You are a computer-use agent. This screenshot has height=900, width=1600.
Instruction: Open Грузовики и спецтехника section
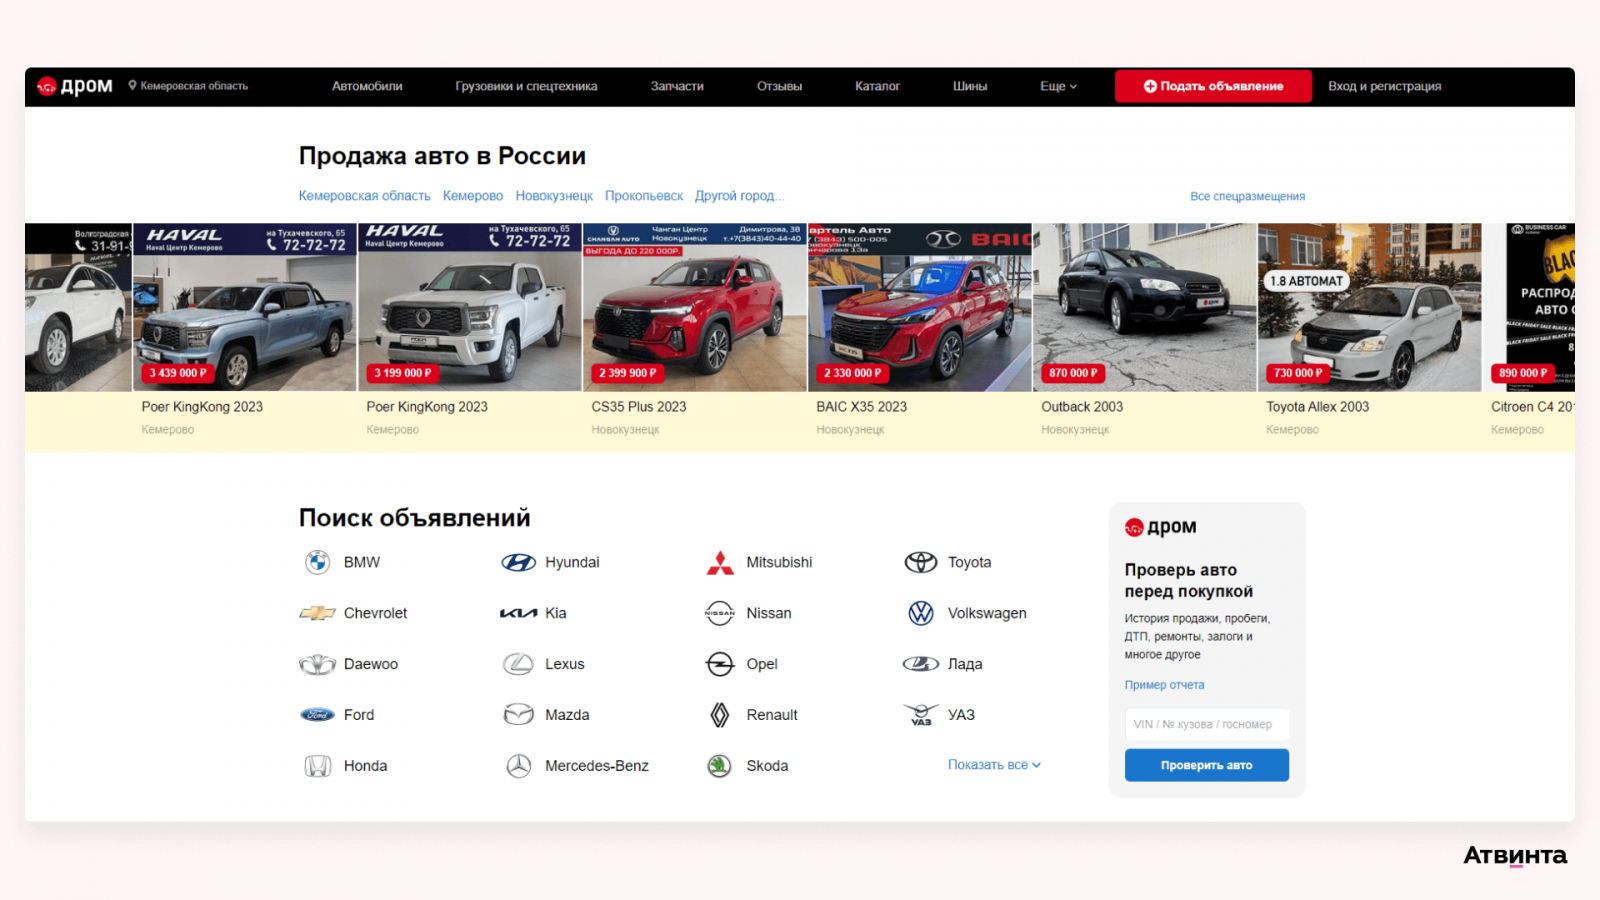point(526,86)
